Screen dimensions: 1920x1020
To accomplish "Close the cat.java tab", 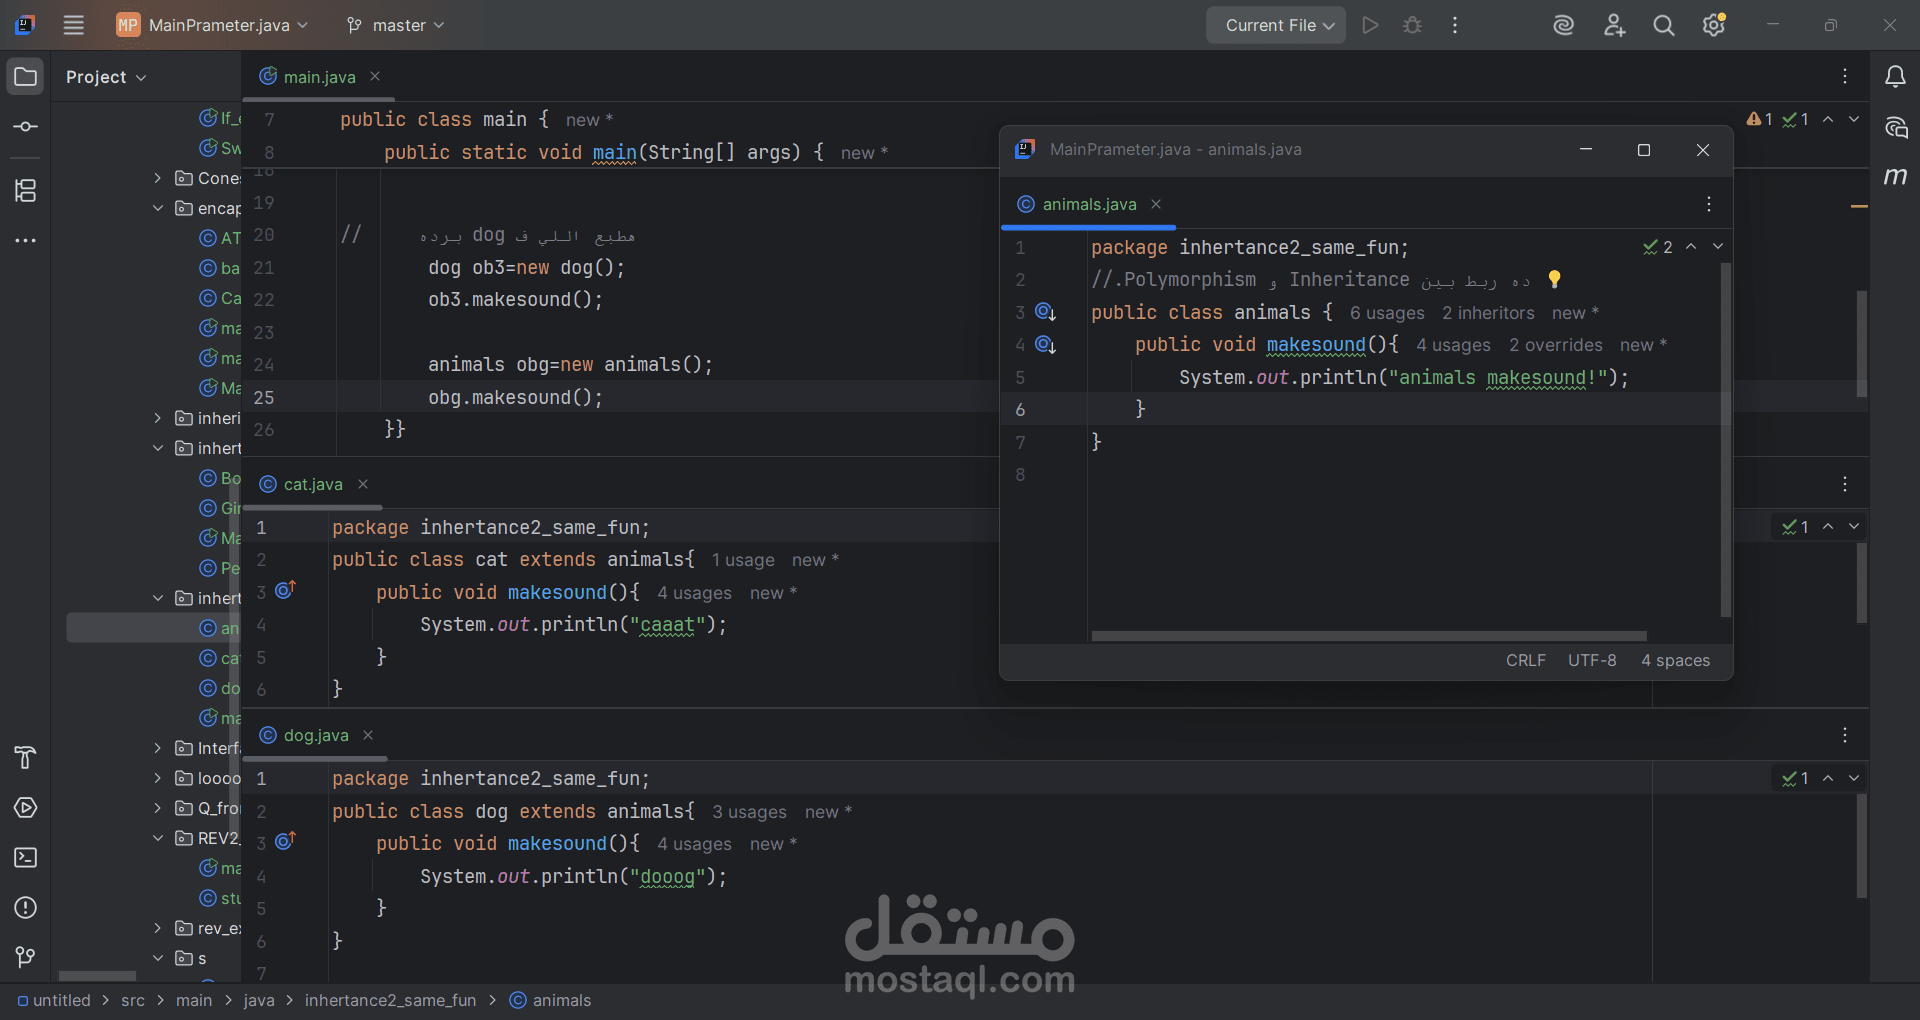I will [363, 484].
